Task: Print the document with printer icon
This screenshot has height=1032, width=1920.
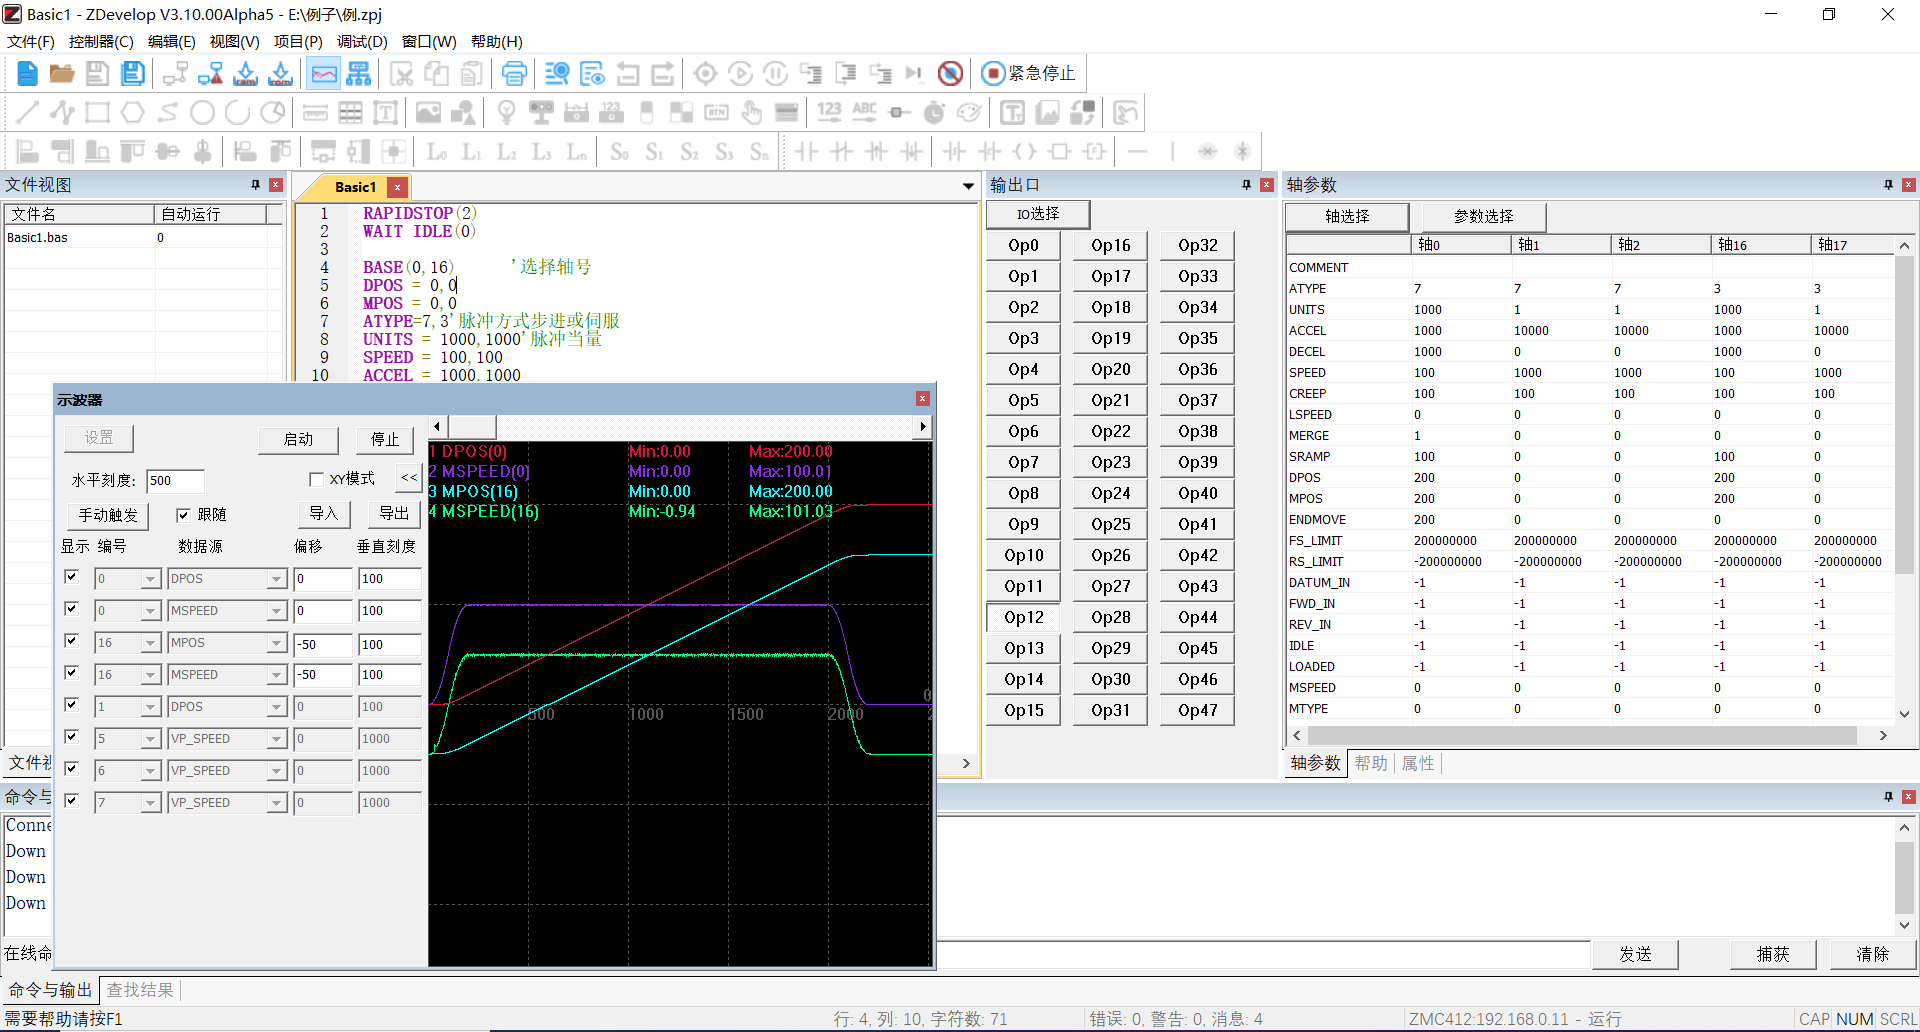Action: click(514, 73)
